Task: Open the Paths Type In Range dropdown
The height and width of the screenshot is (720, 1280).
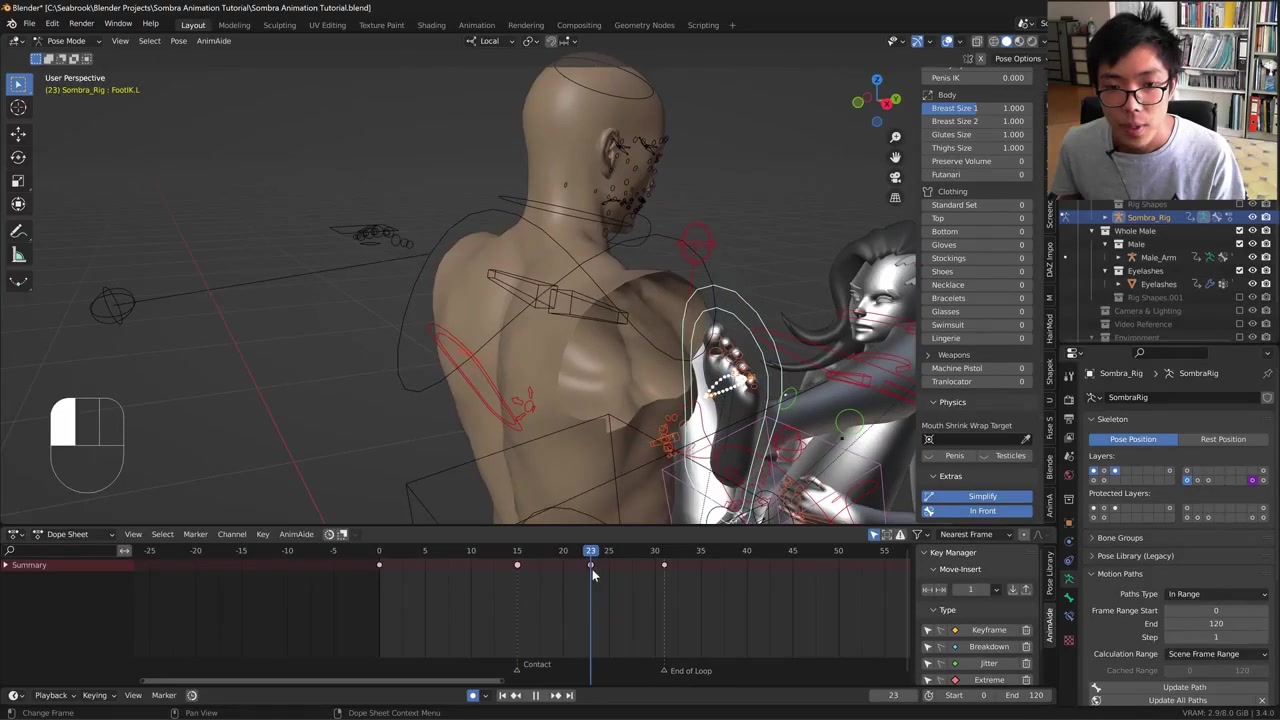Action: click(x=1216, y=594)
